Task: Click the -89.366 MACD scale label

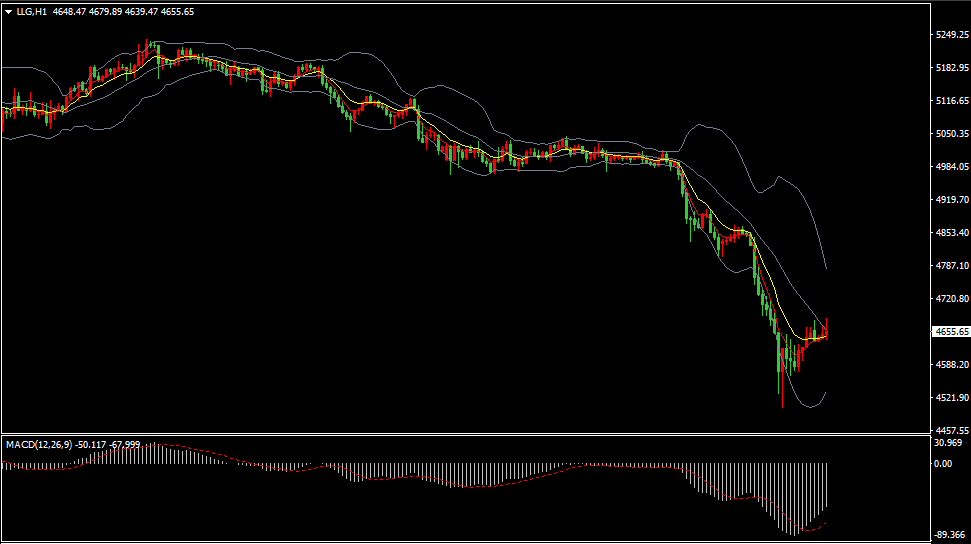Action: pos(948,535)
